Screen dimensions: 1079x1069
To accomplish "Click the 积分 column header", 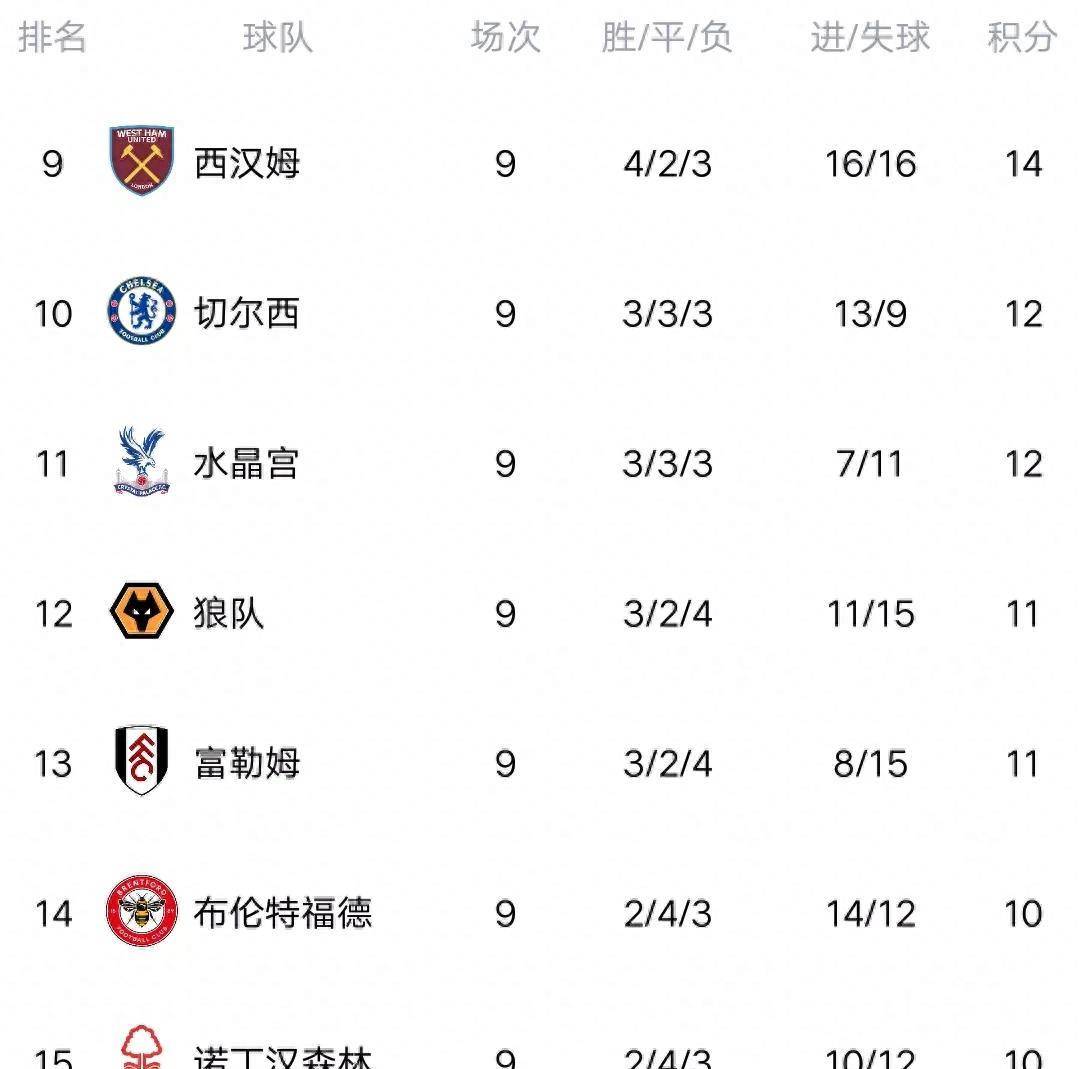I will [x=1023, y=37].
